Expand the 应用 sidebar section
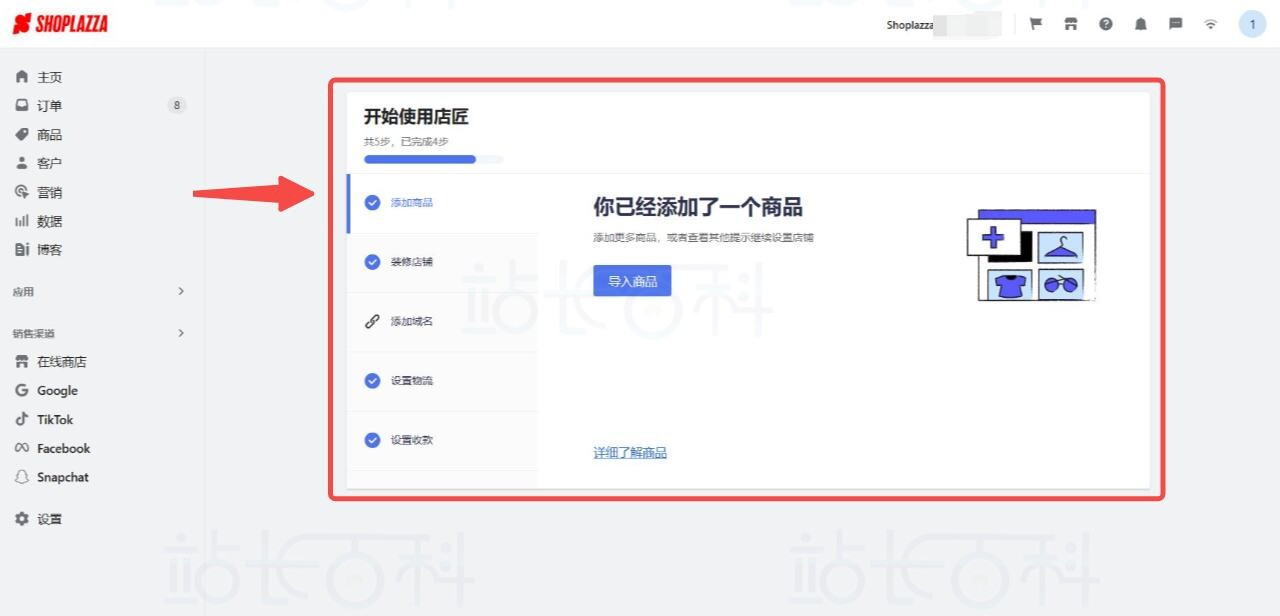 [x=181, y=291]
